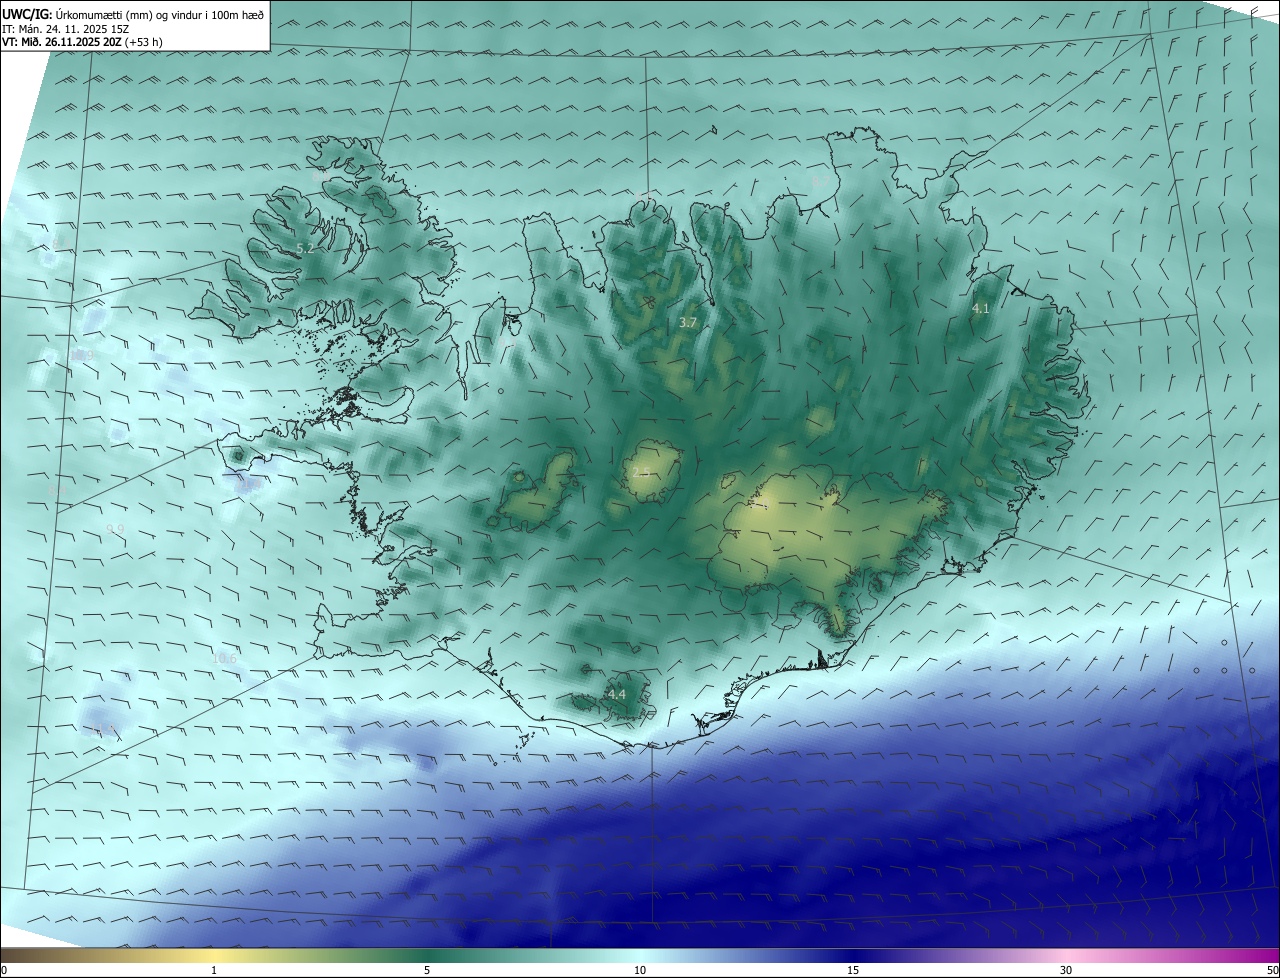The height and width of the screenshot is (978, 1280).
Task: Click the '0' tick on the colour scale
Action: 4,970
